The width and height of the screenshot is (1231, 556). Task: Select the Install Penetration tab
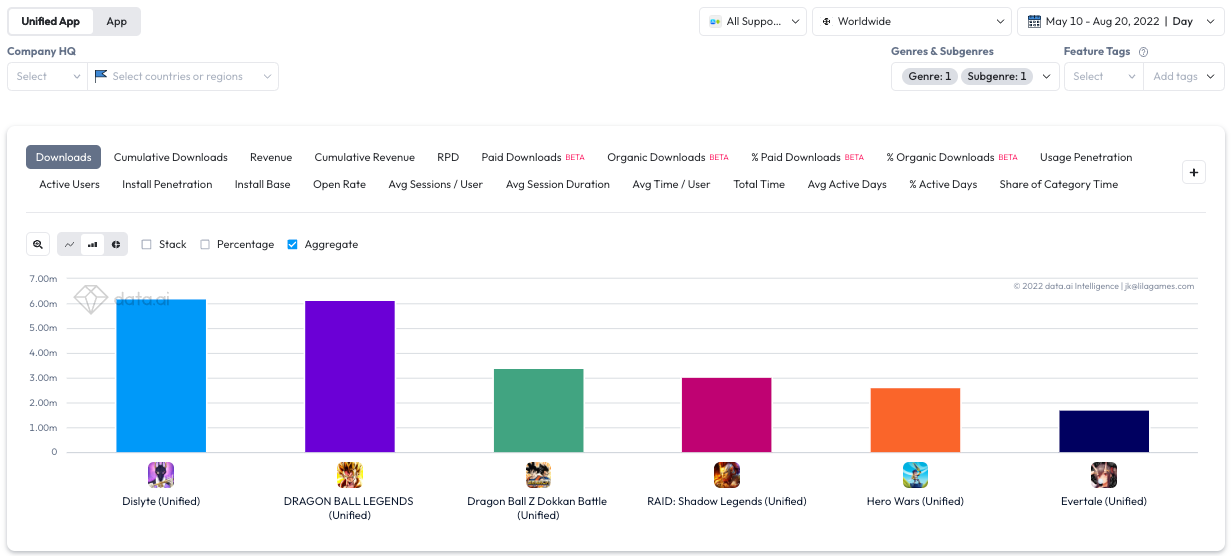click(x=167, y=184)
